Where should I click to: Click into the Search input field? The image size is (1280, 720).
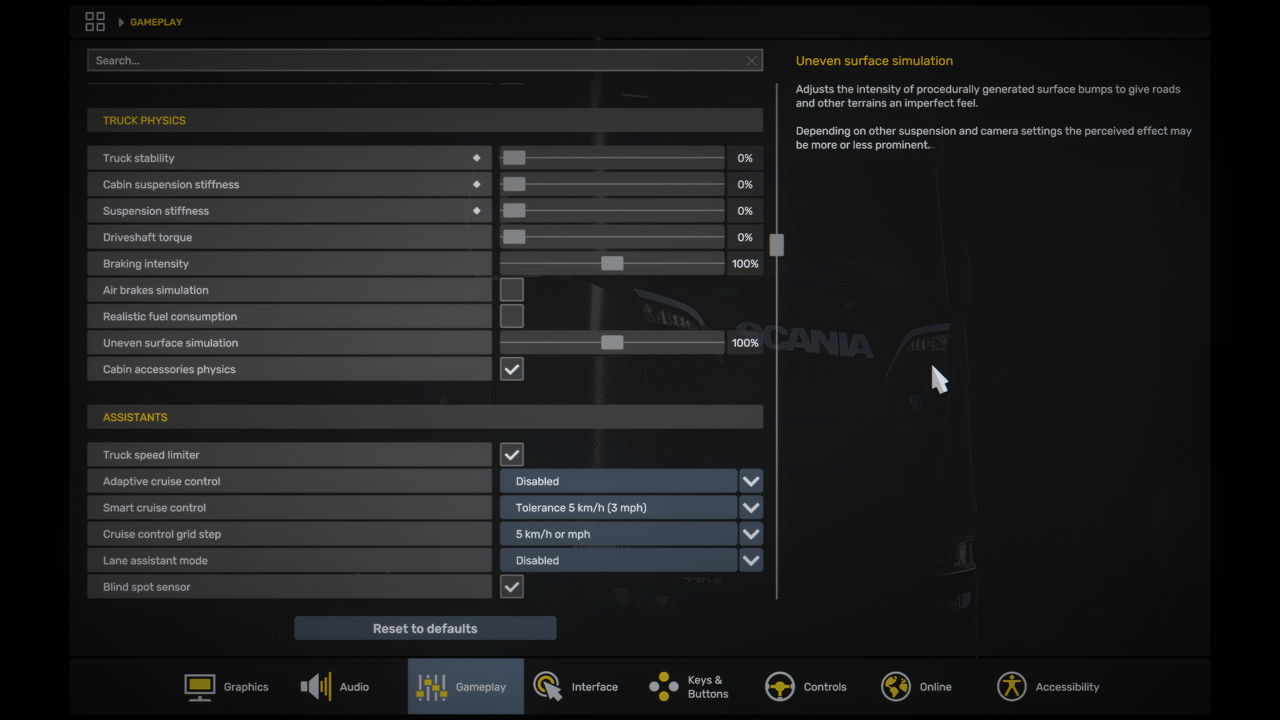pos(425,61)
